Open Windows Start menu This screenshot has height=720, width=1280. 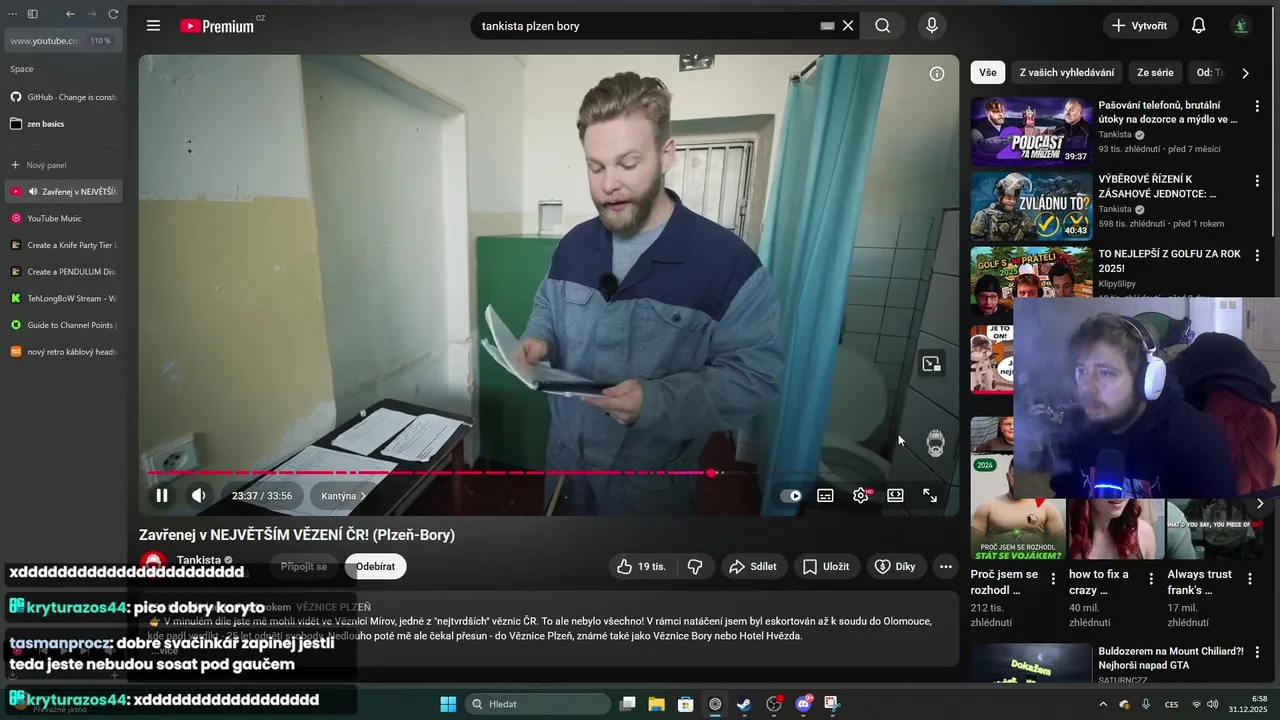447,704
